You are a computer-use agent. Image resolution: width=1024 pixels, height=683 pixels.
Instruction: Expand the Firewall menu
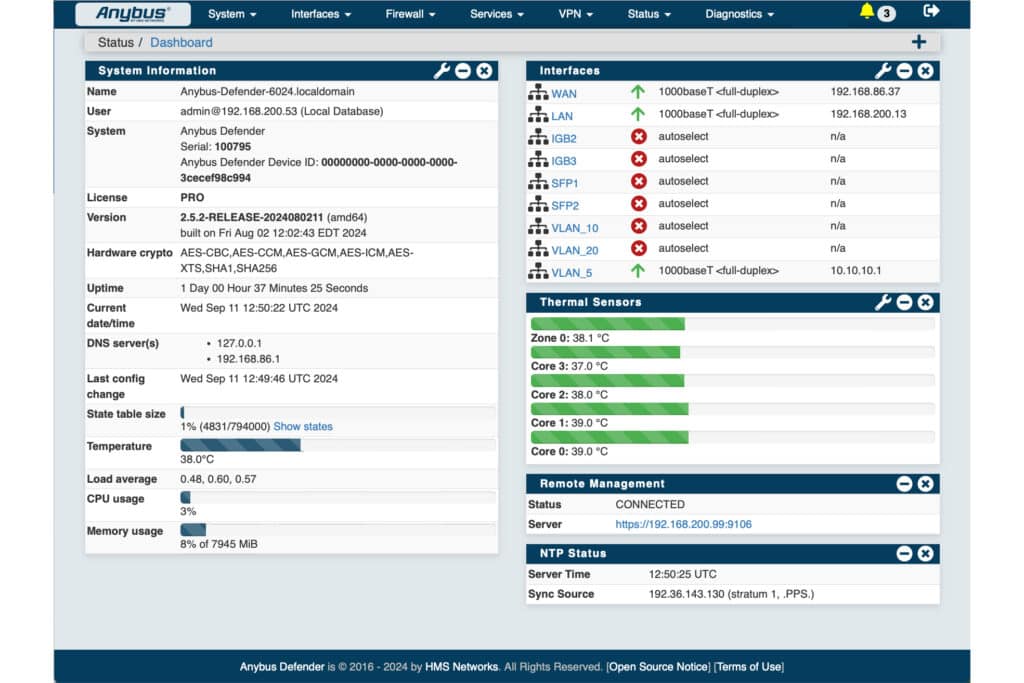[410, 14]
